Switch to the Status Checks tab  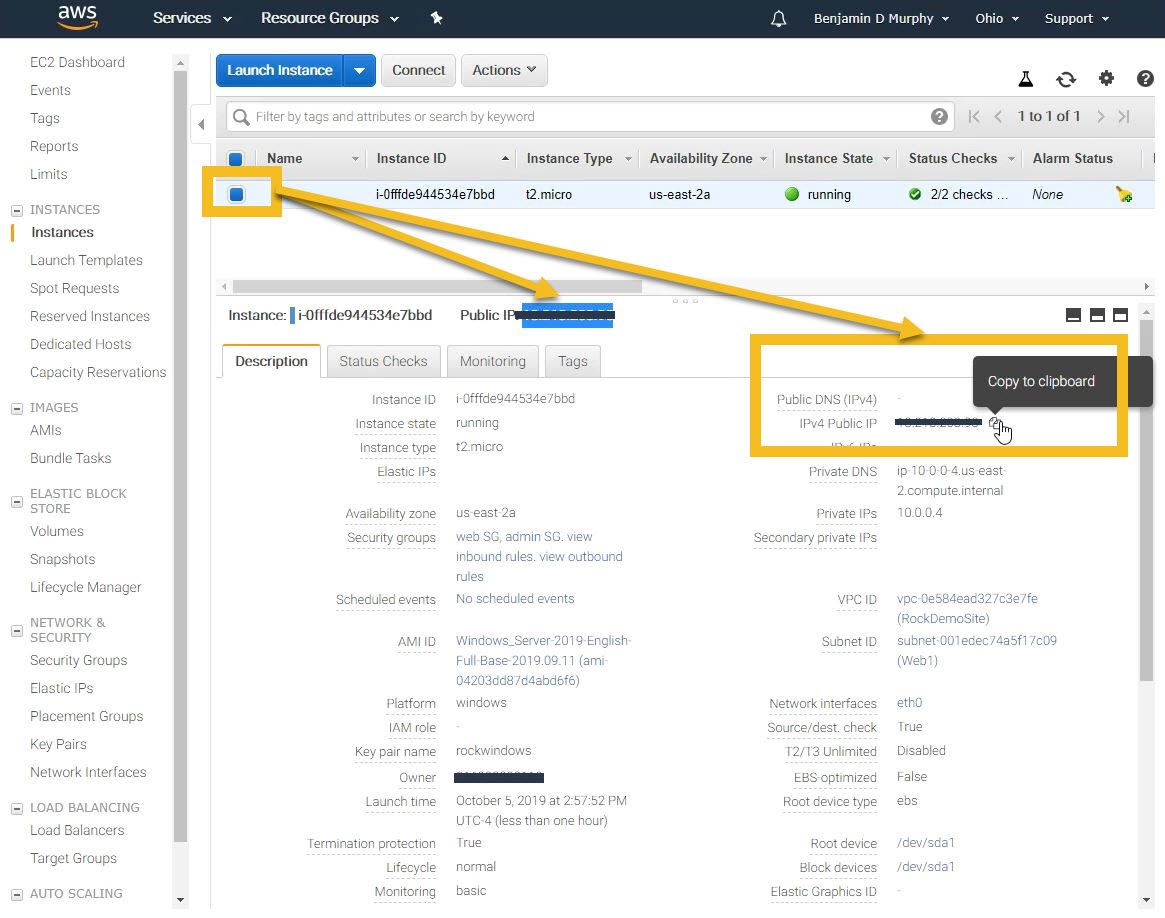pos(383,362)
